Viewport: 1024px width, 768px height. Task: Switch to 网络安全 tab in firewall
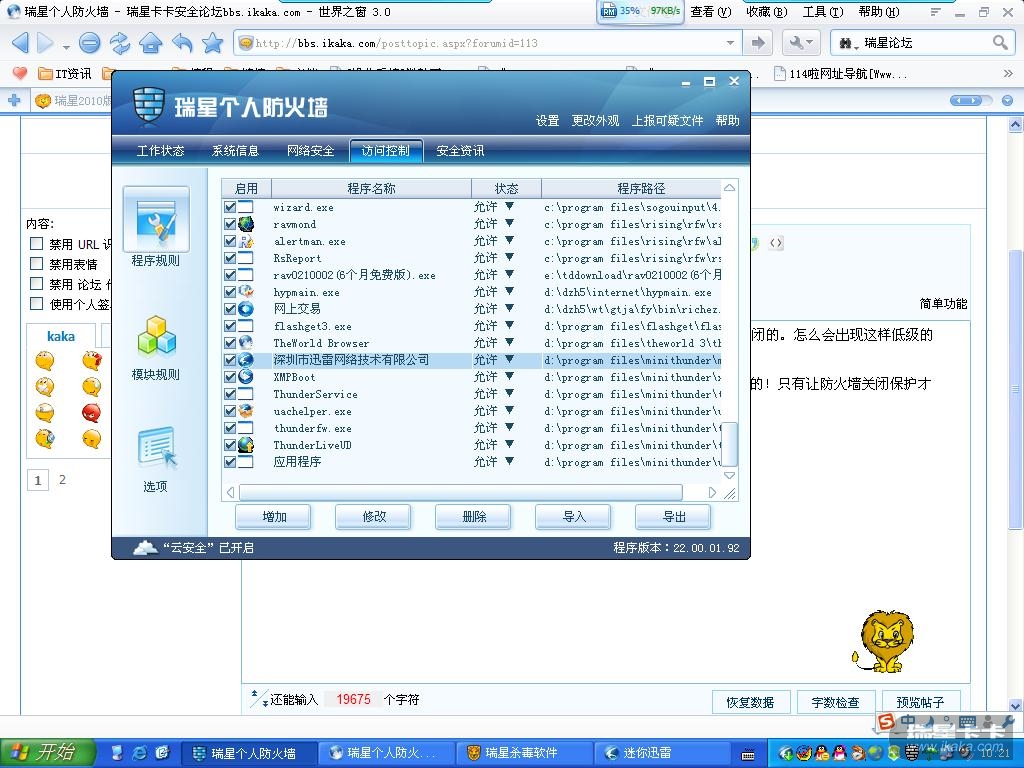(x=310, y=151)
